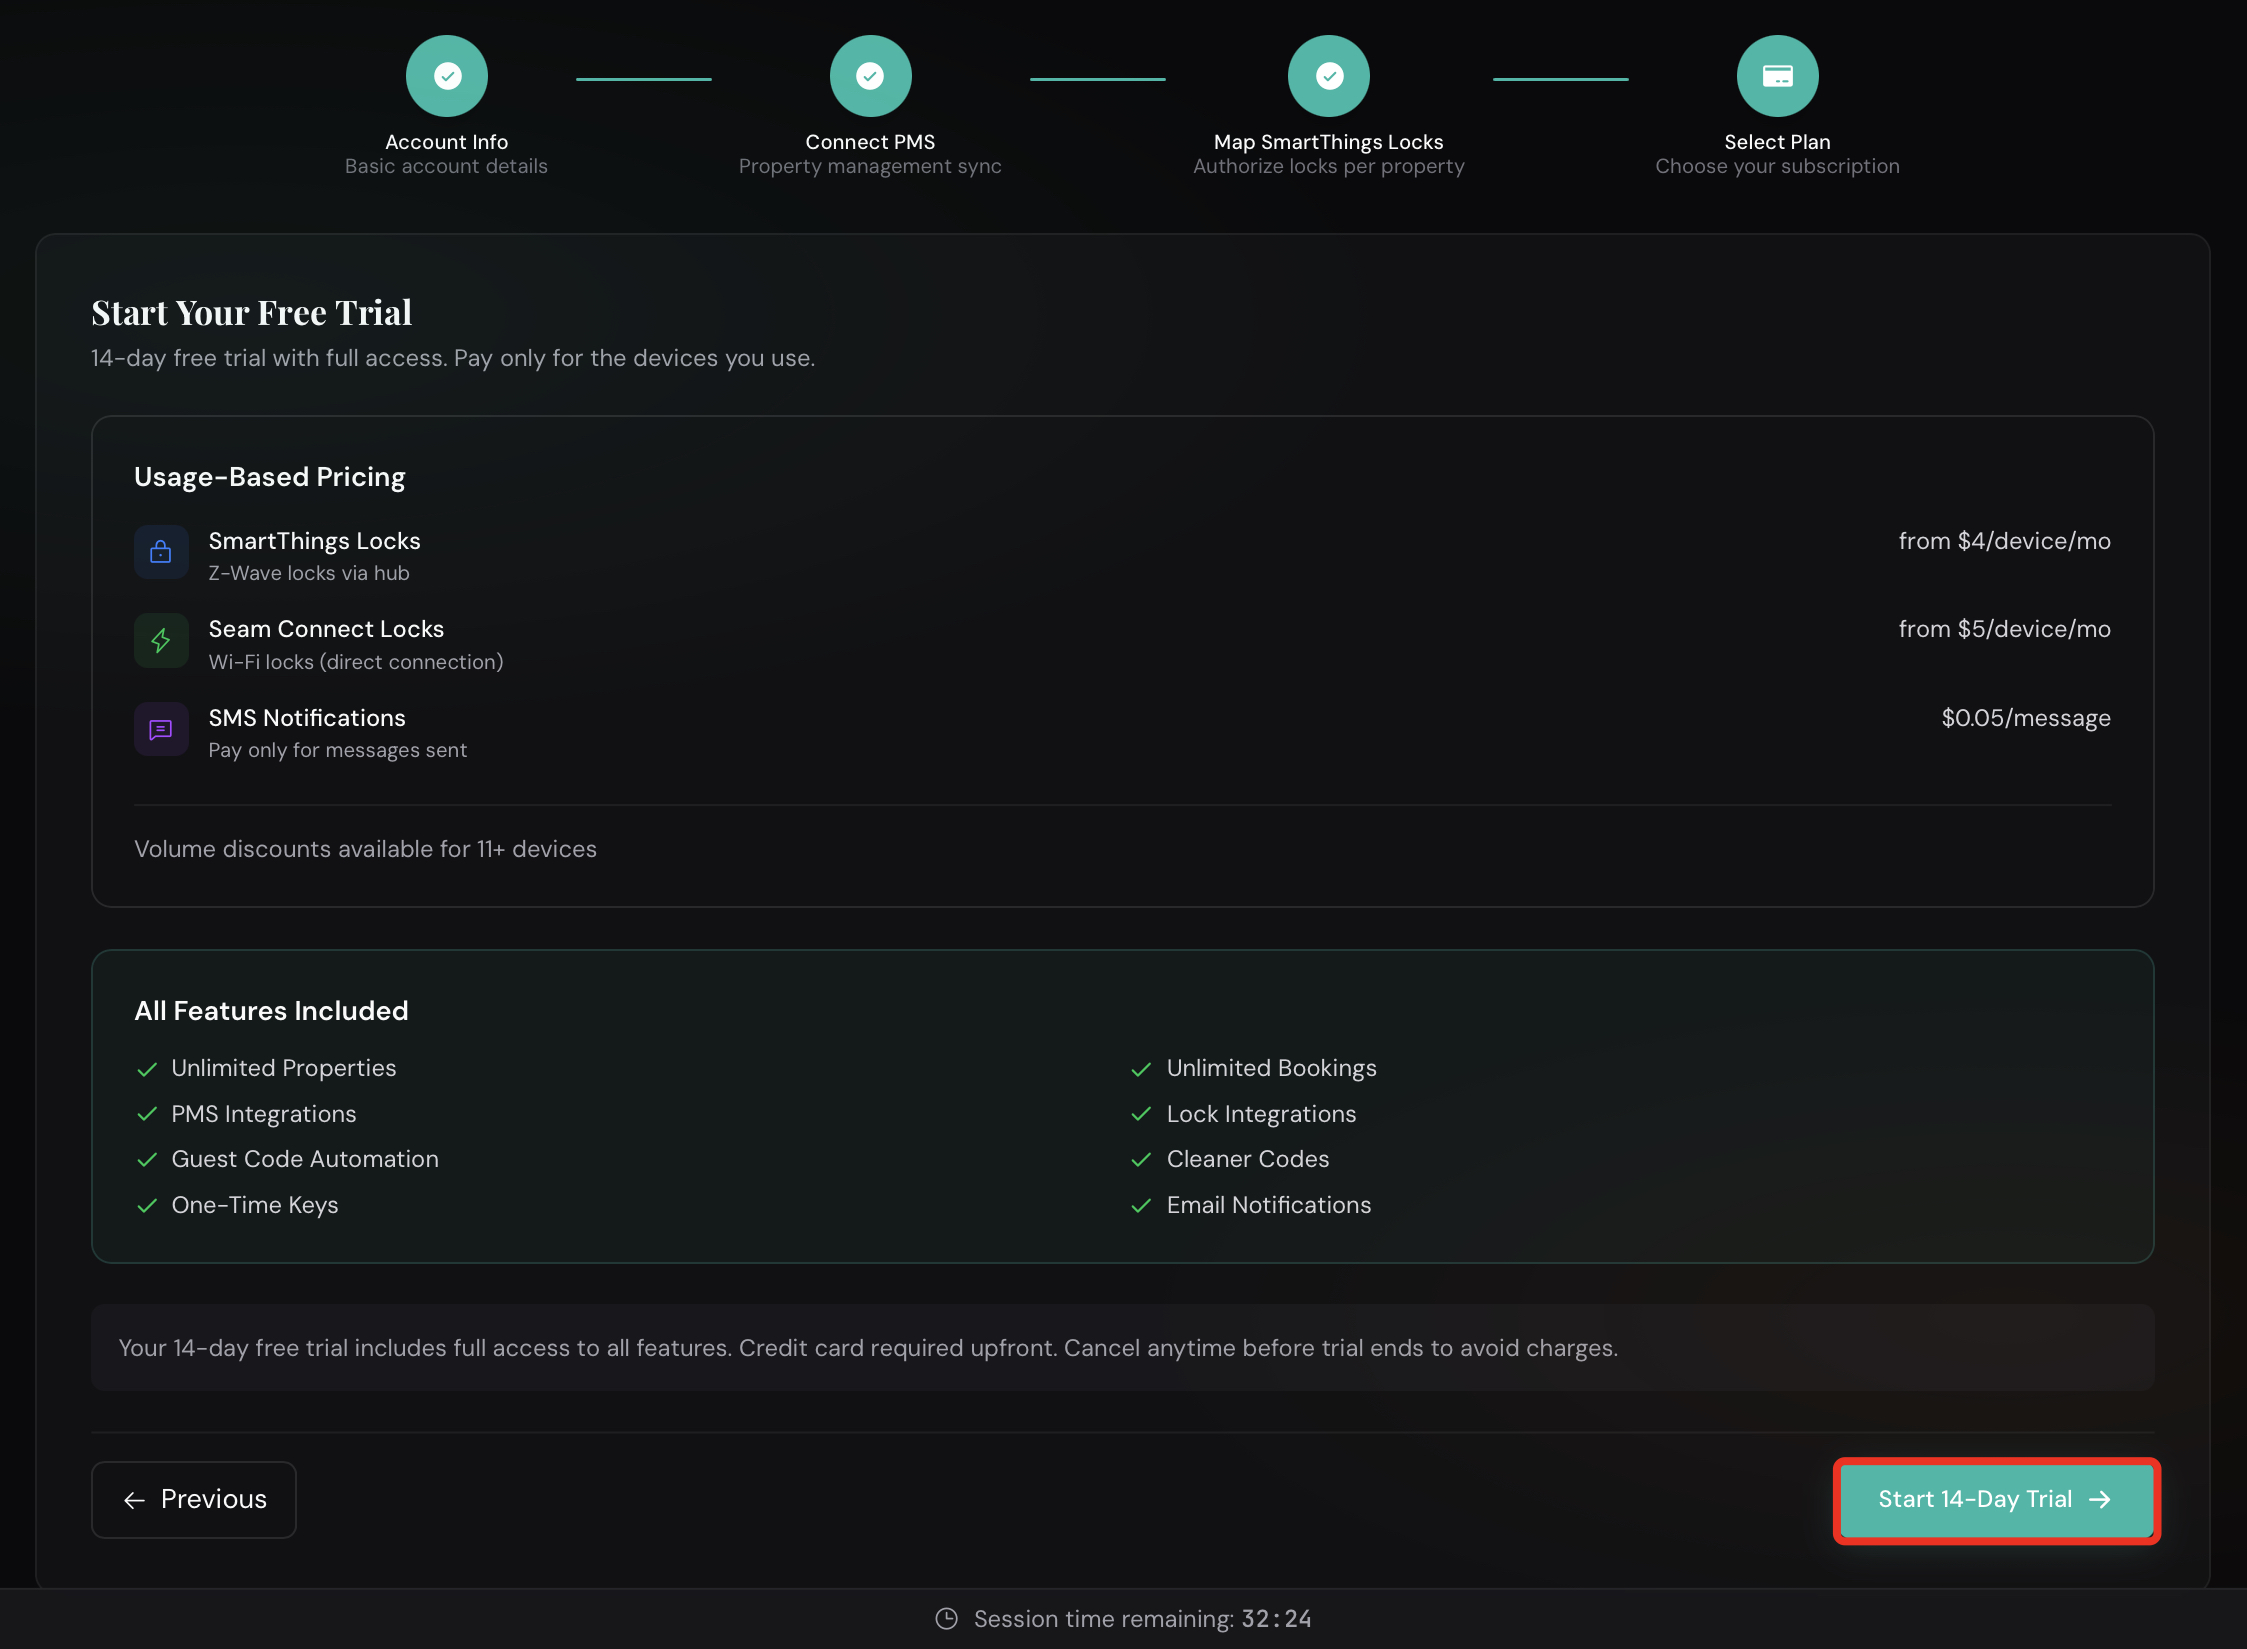Click 'Start Your Free Trial' heading
This screenshot has height=1649, width=2247.
point(252,313)
